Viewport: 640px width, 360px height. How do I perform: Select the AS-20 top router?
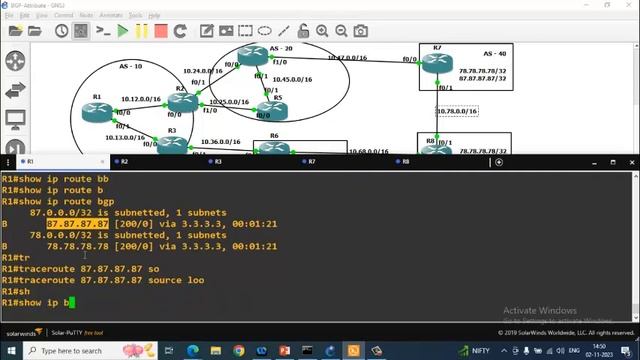[253, 56]
